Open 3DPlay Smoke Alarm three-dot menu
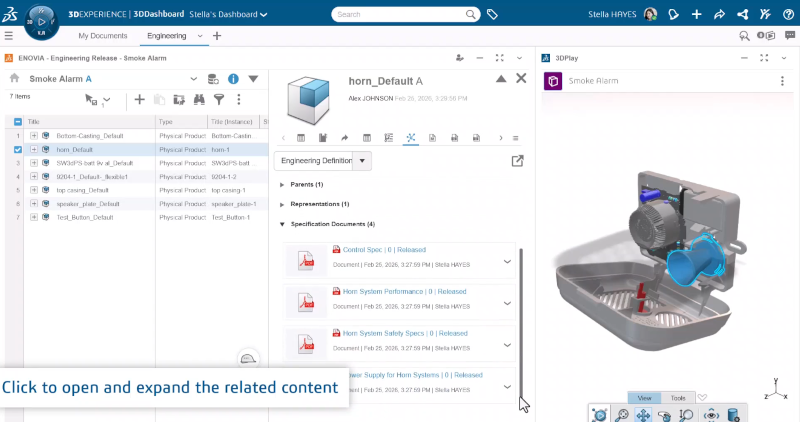 [x=782, y=81]
